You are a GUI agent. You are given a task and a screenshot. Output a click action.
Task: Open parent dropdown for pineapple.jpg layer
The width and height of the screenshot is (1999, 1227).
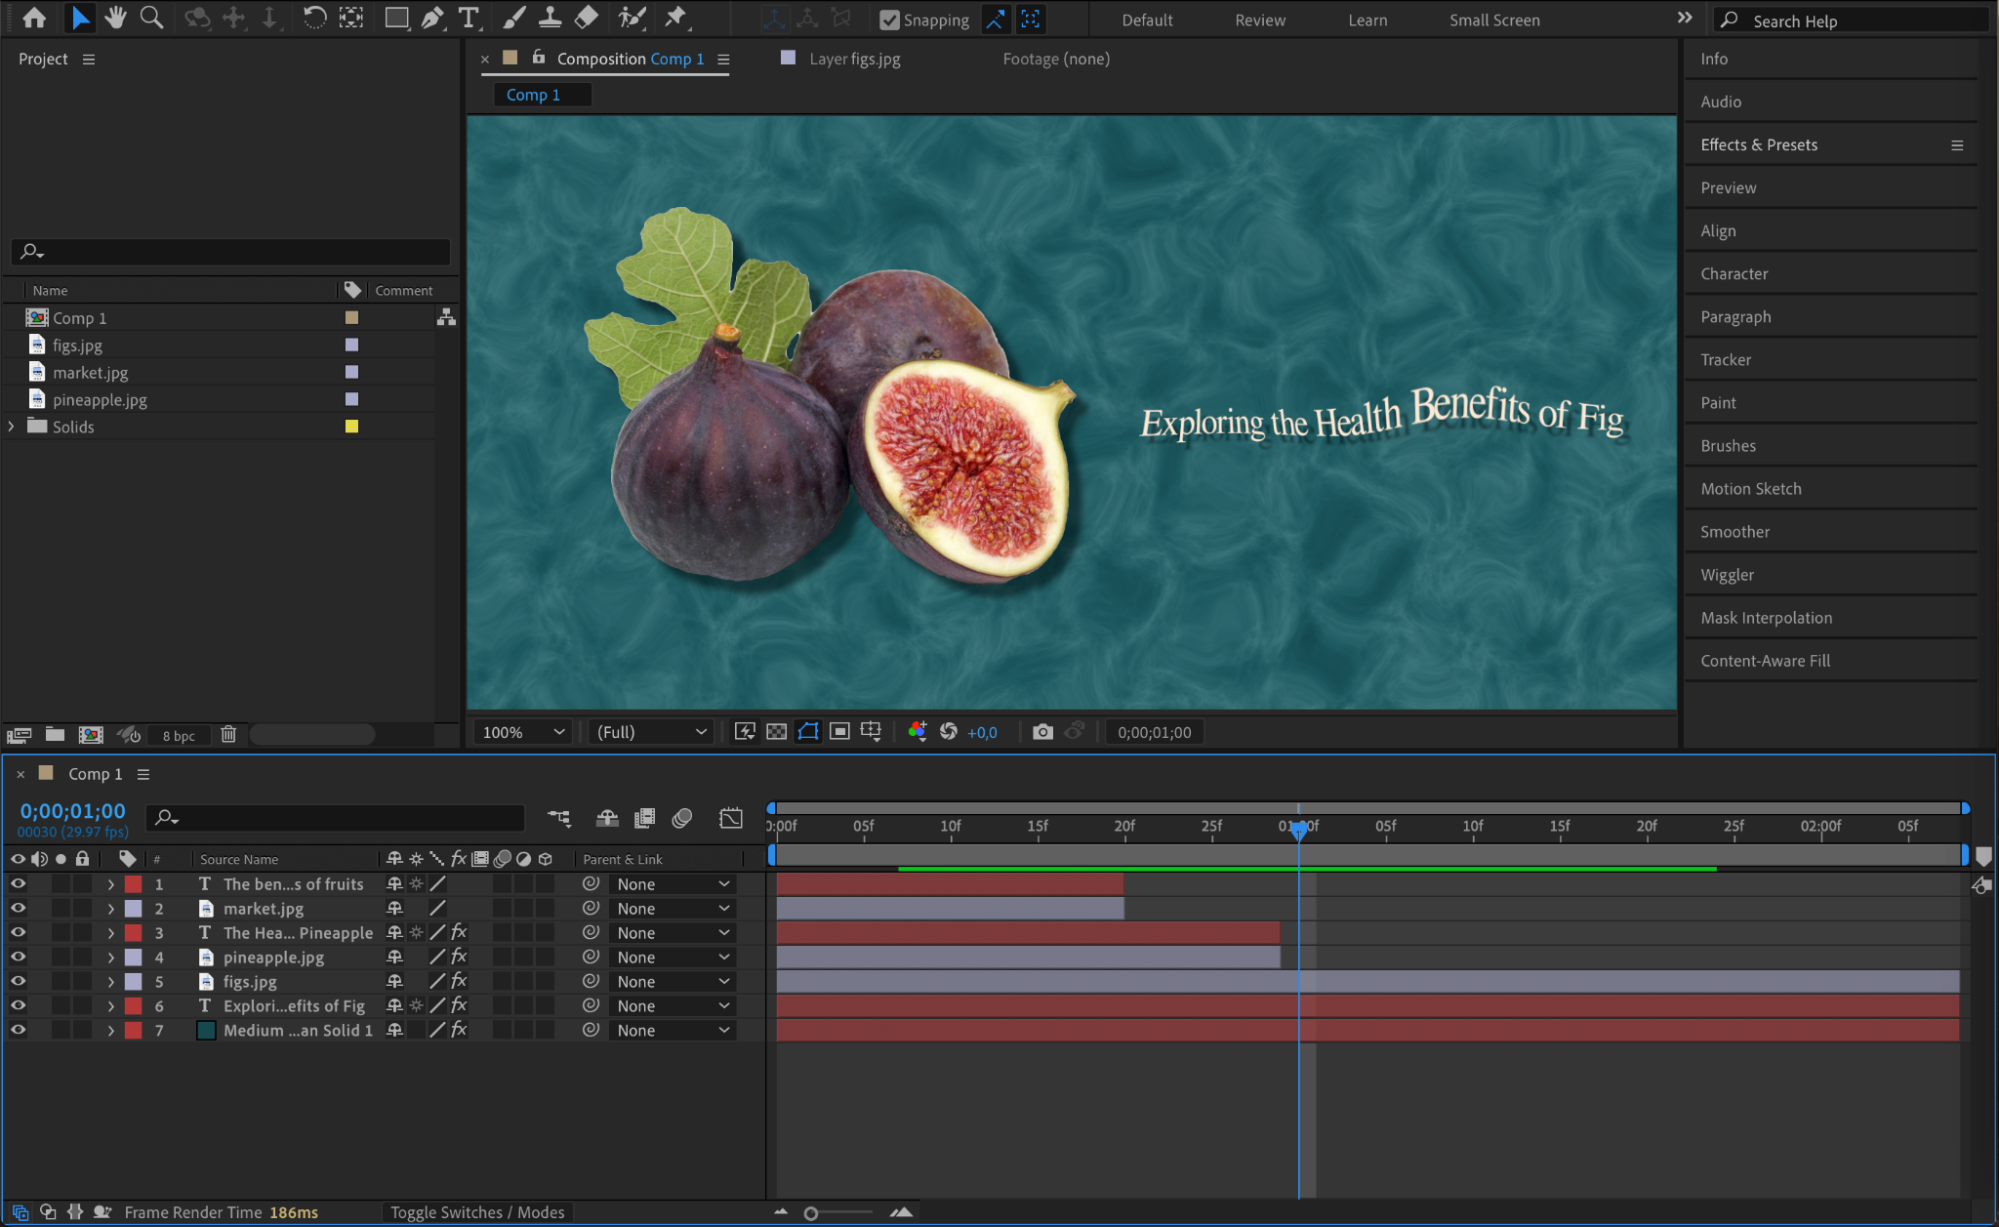672,957
